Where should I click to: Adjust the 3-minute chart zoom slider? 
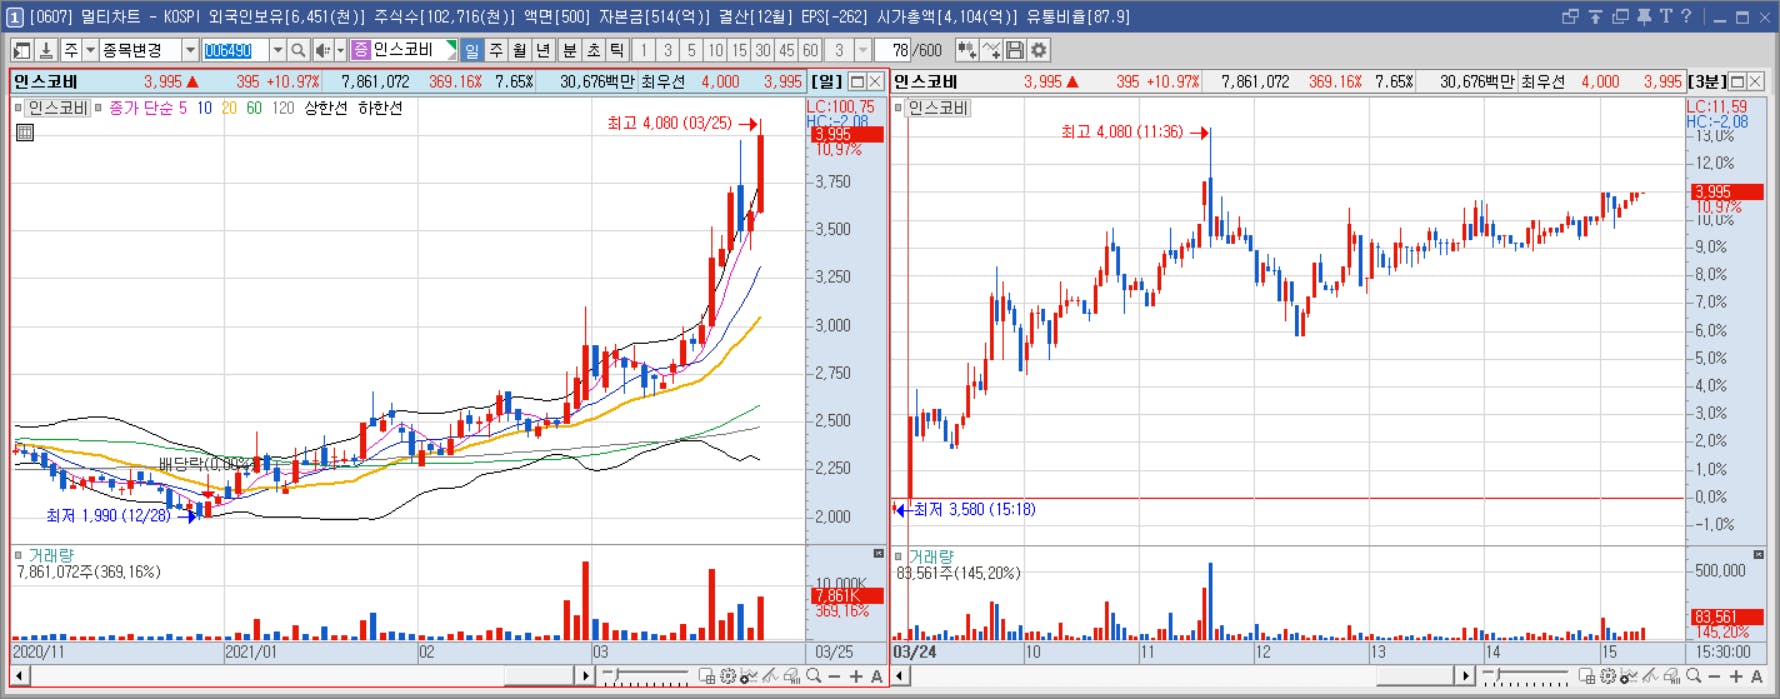pos(1526,677)
